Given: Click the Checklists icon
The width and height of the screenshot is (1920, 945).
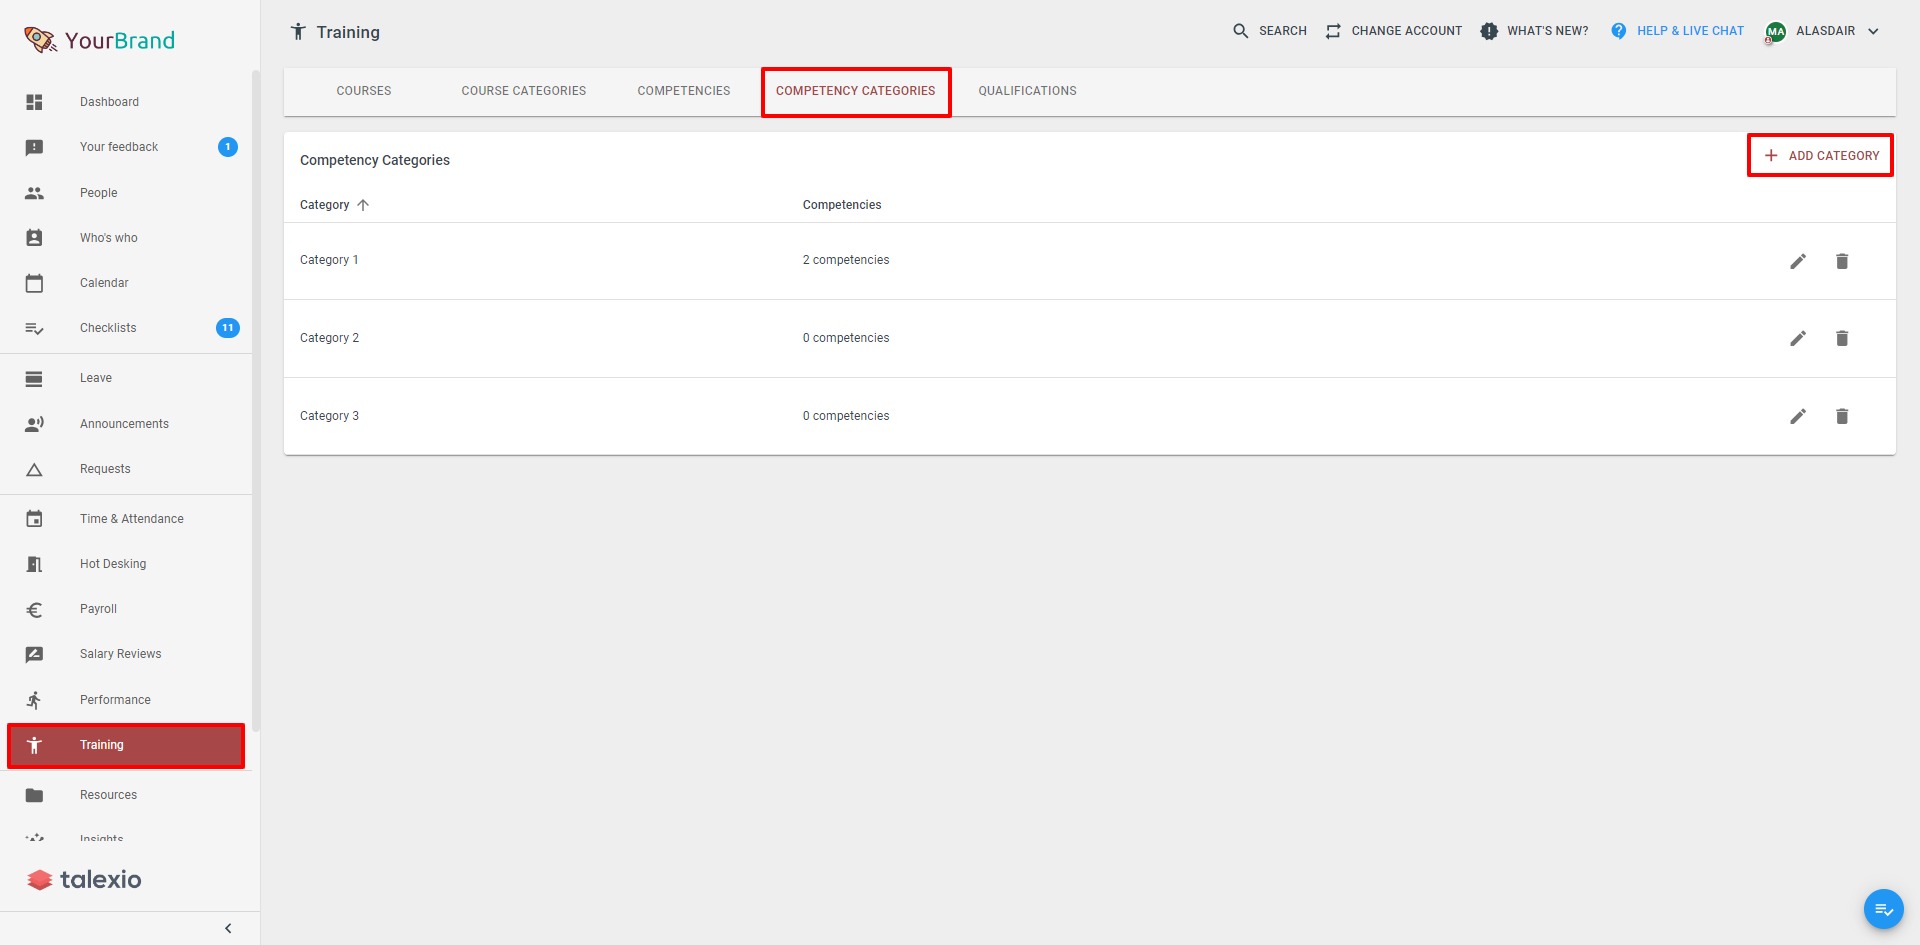Looking at the screenshot, I should tap(34, 328).
